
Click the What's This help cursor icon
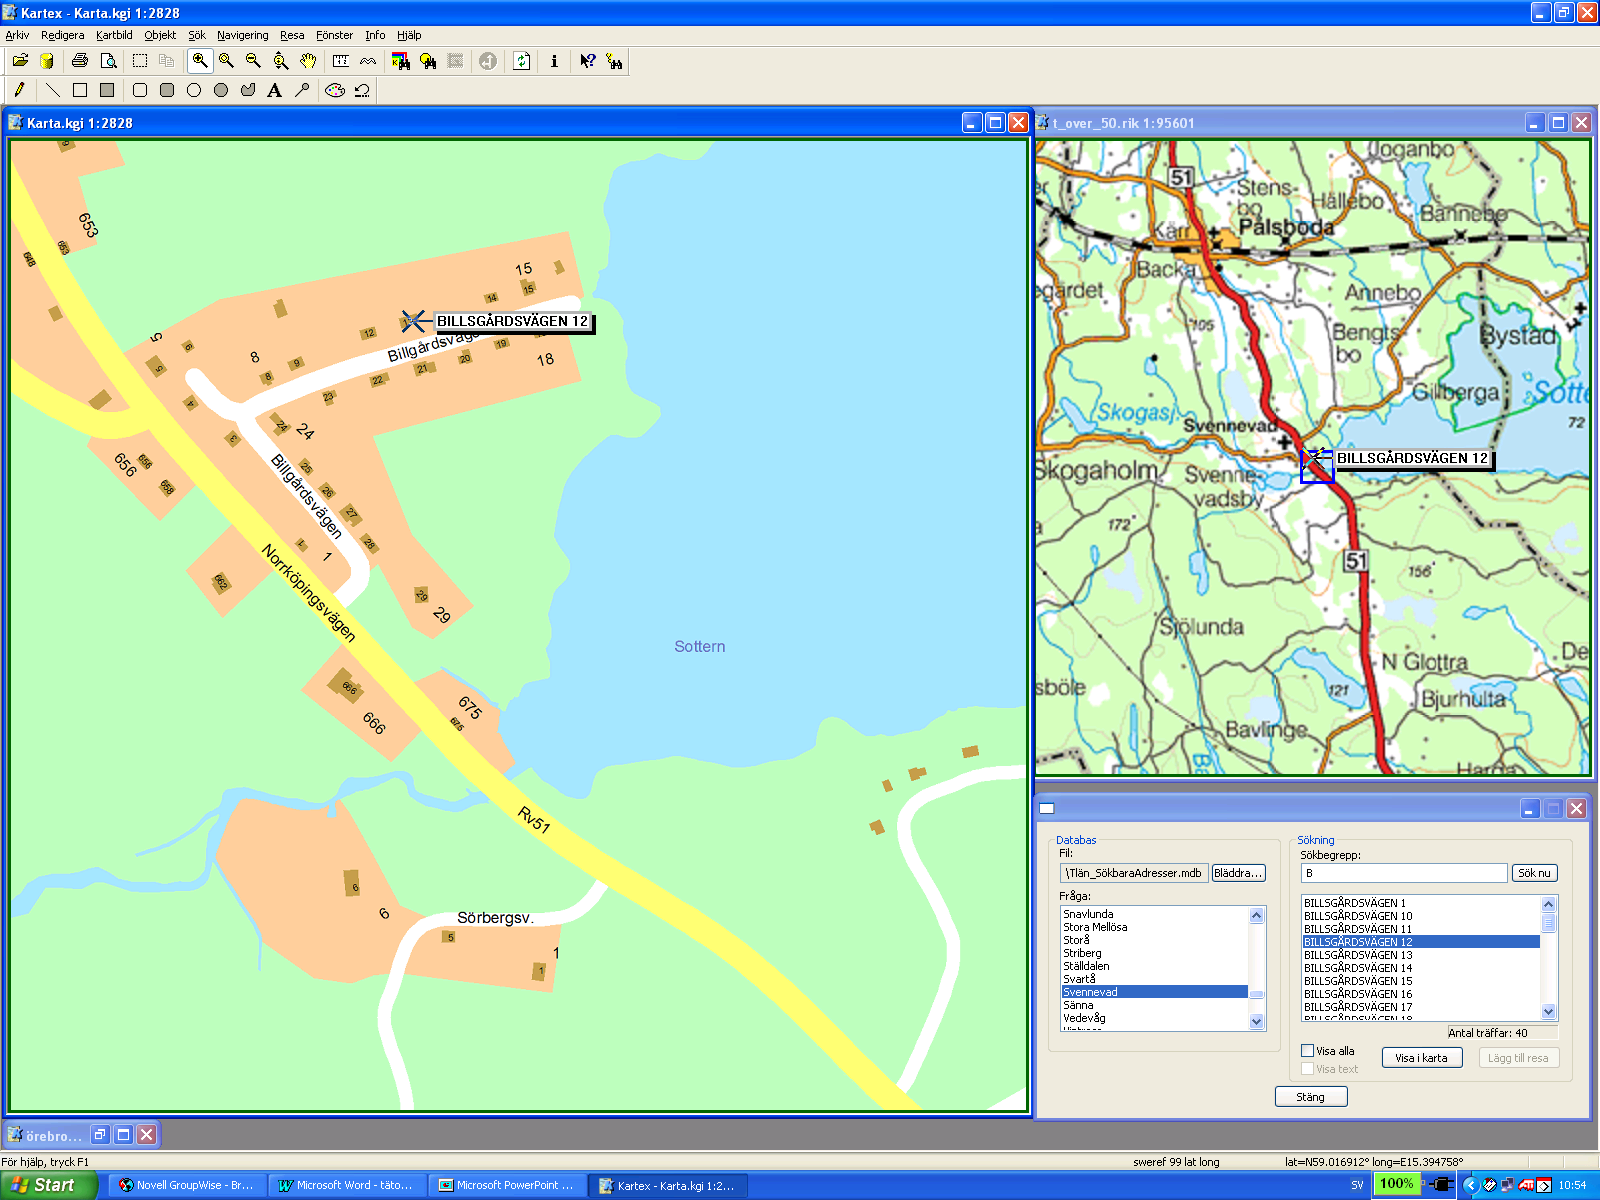(588, 61)
